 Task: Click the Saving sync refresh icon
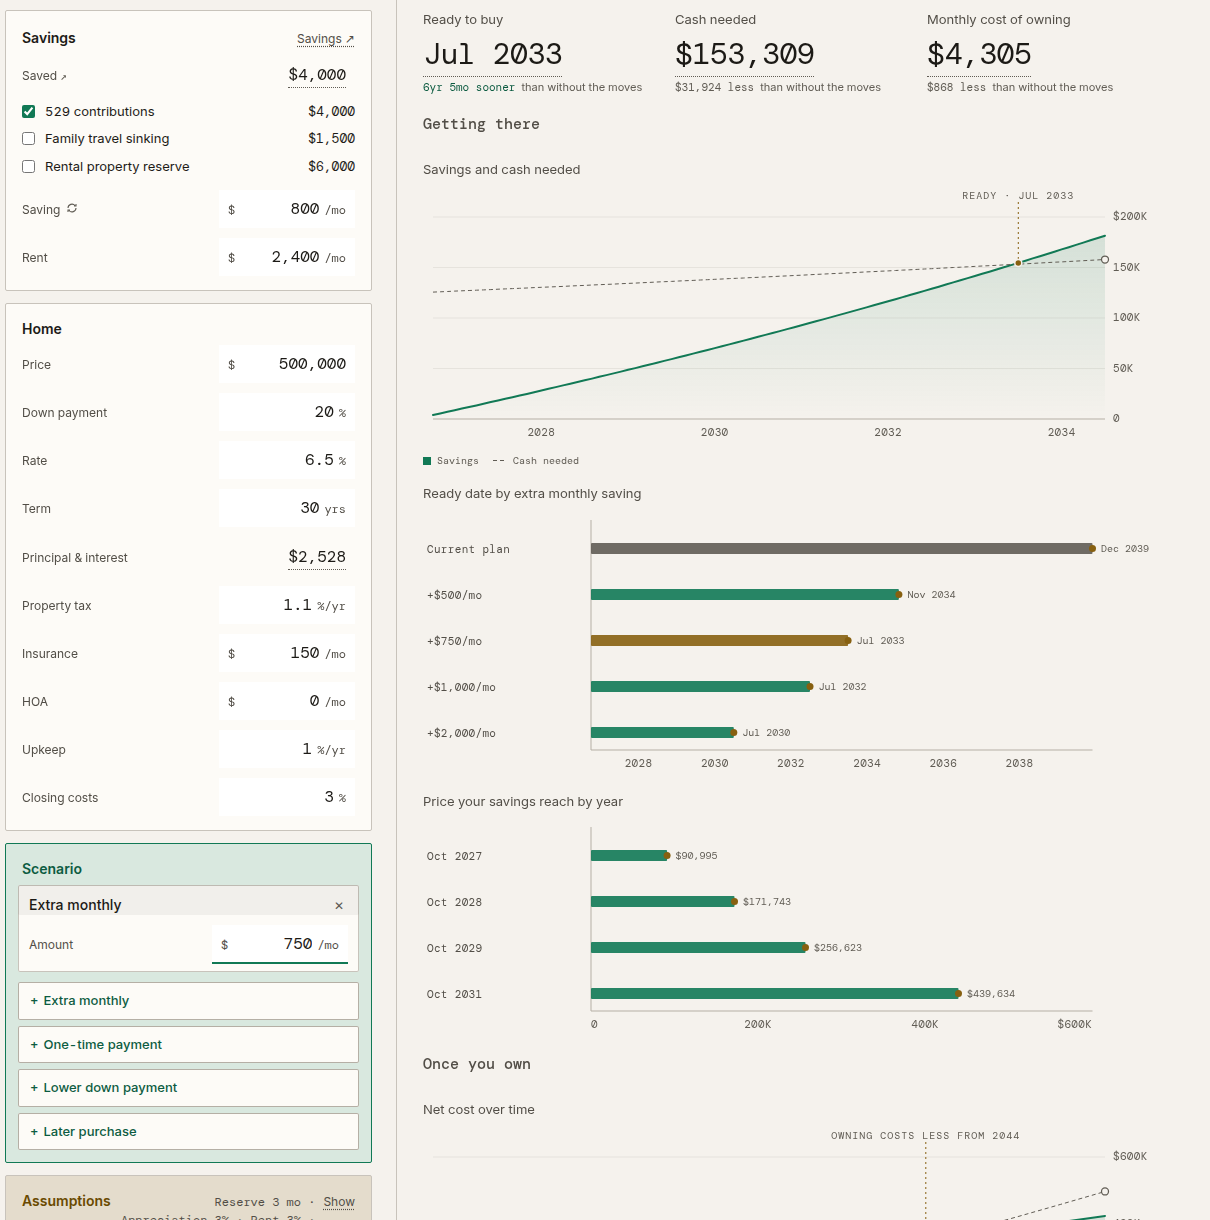(x=72, y=209)
